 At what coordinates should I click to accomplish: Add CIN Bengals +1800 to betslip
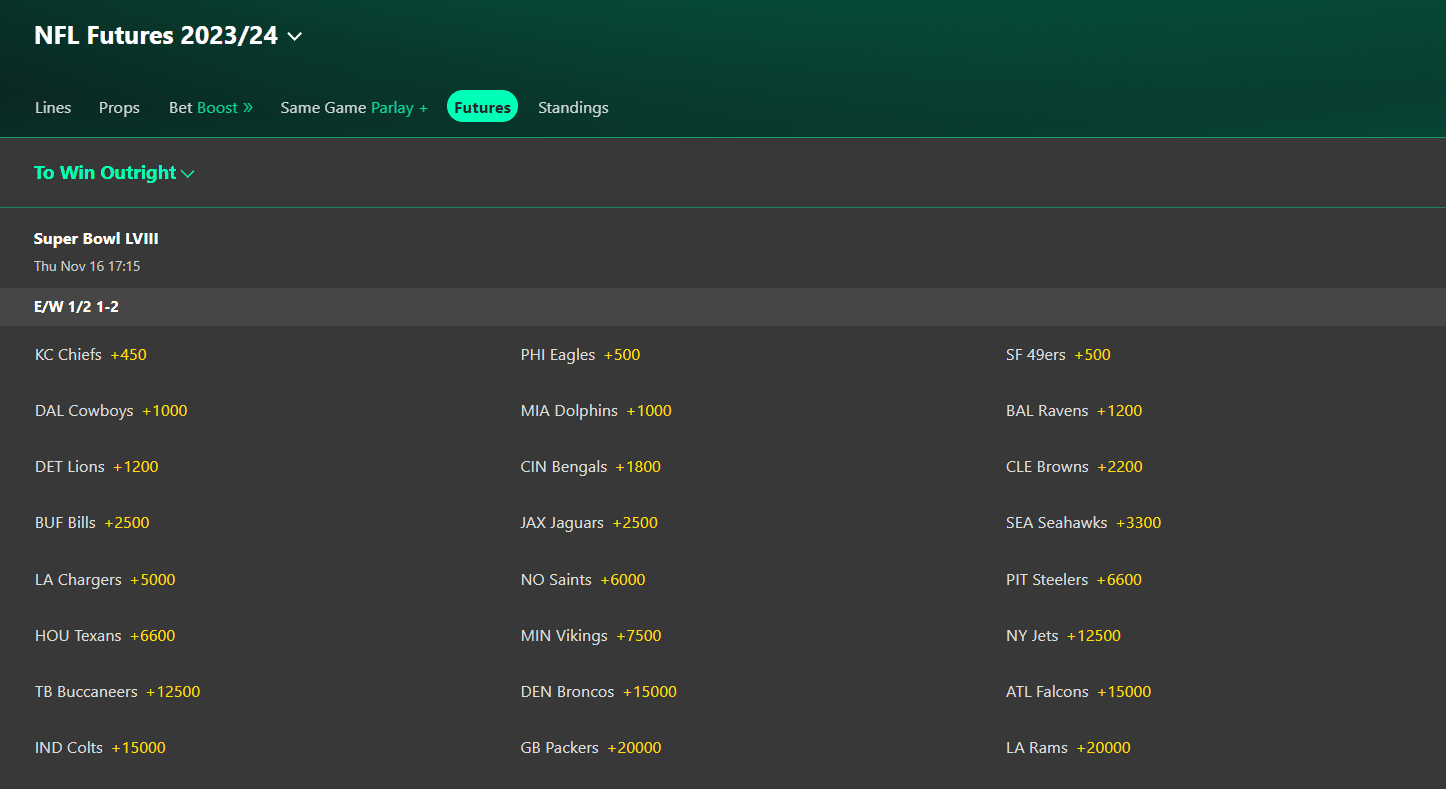click(x=591, y=467)
